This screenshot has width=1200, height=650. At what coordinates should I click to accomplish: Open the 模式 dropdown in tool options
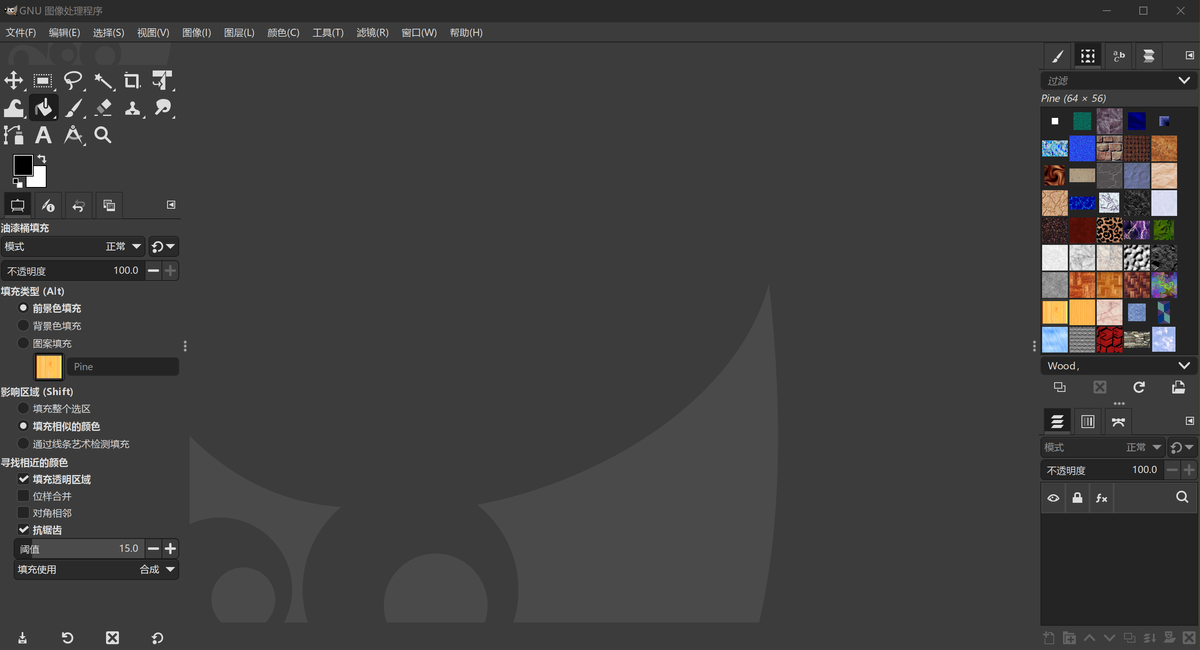pyautogui.click(x=74, y=246)
